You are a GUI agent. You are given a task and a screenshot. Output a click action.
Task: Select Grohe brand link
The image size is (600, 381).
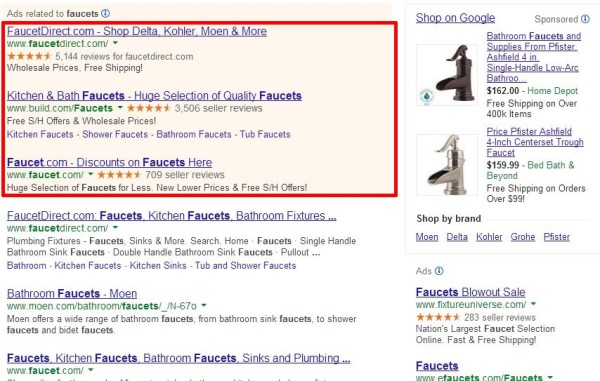click(523, 237)
